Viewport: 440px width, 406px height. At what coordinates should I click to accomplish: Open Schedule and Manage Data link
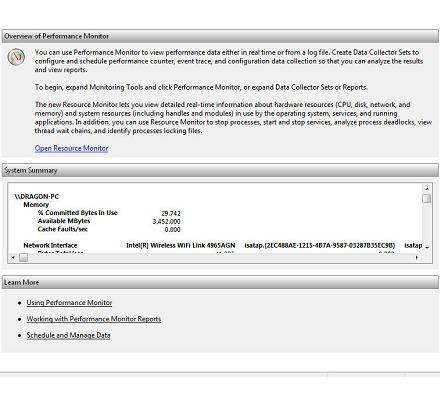68,335
